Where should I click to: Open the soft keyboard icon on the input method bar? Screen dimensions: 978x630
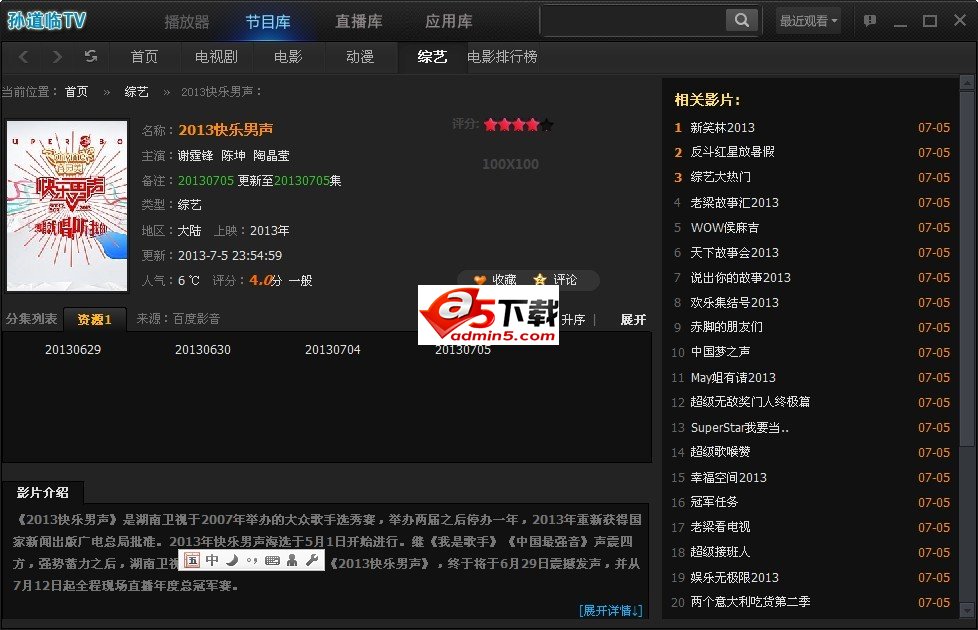coord(272,560)
